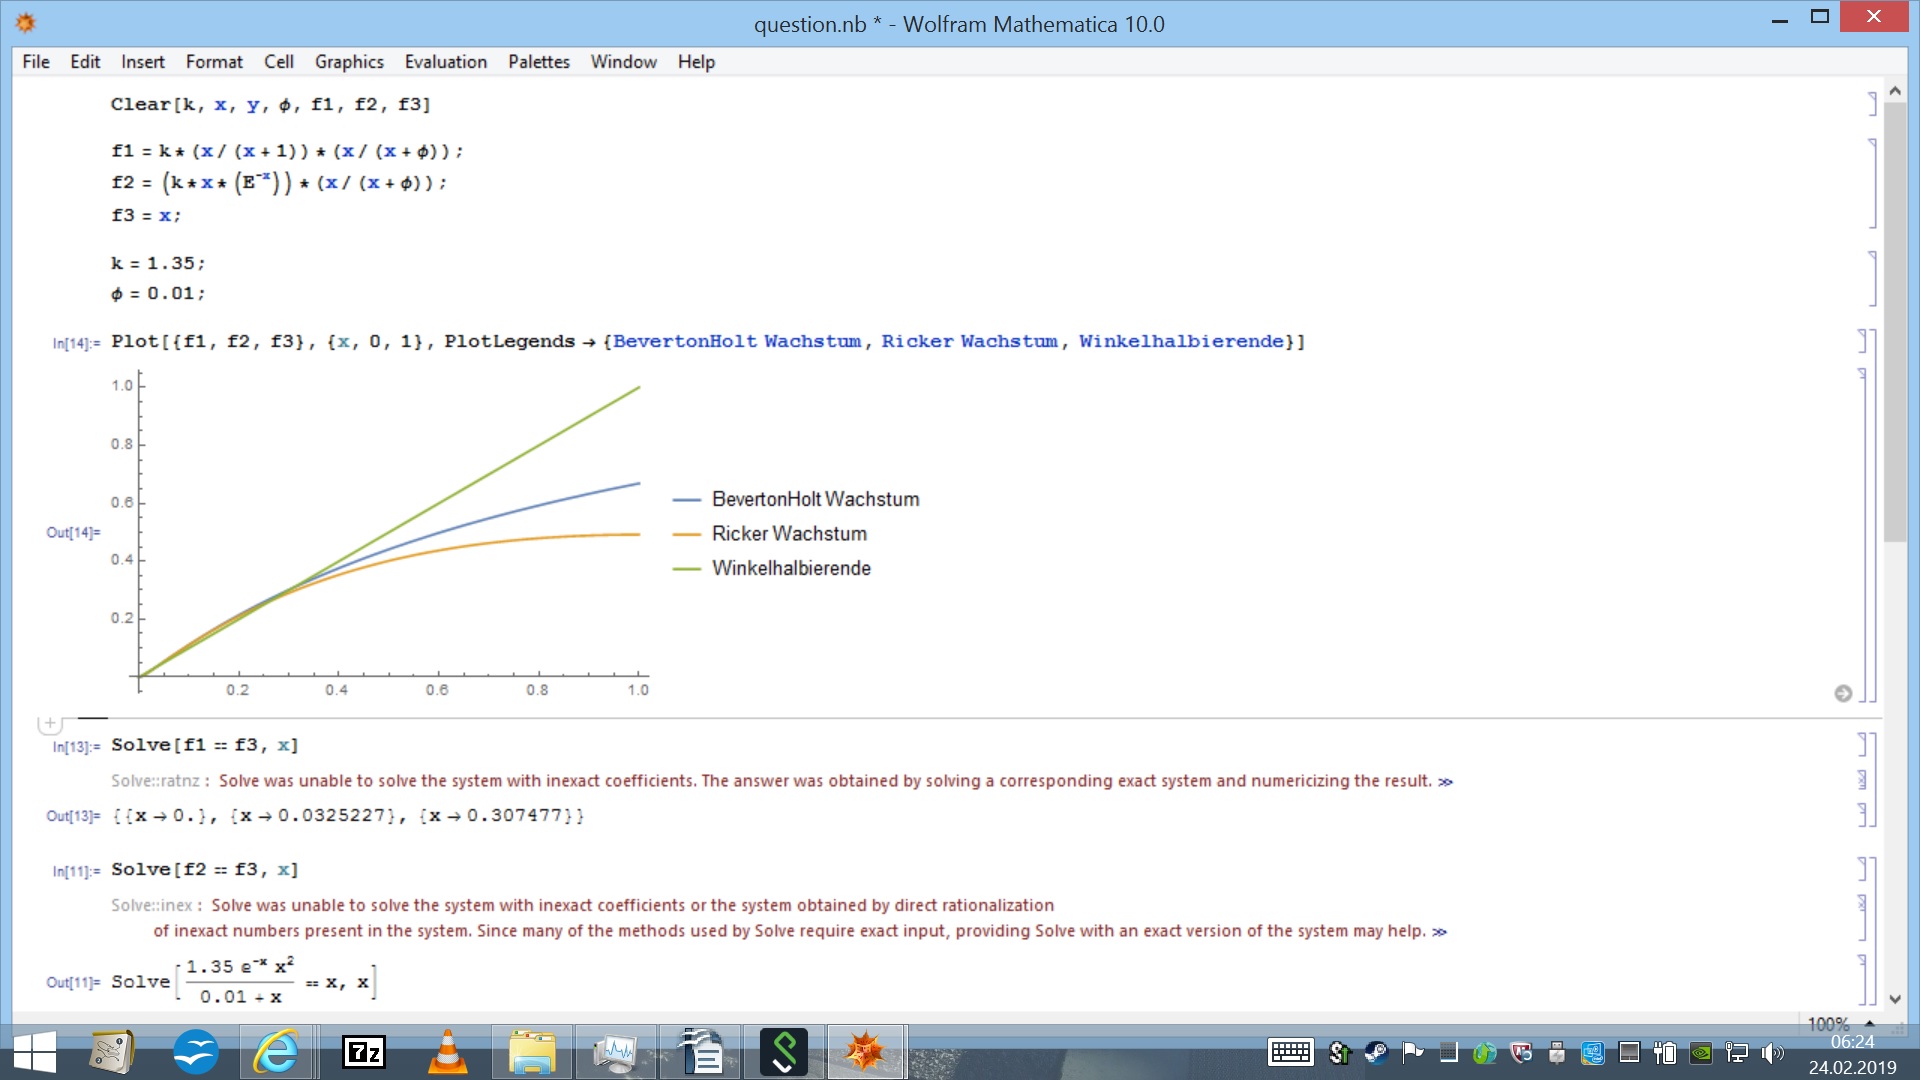
Task: Open the on-screen keyboard tray icon
Action: (x=1290, y=1052)
